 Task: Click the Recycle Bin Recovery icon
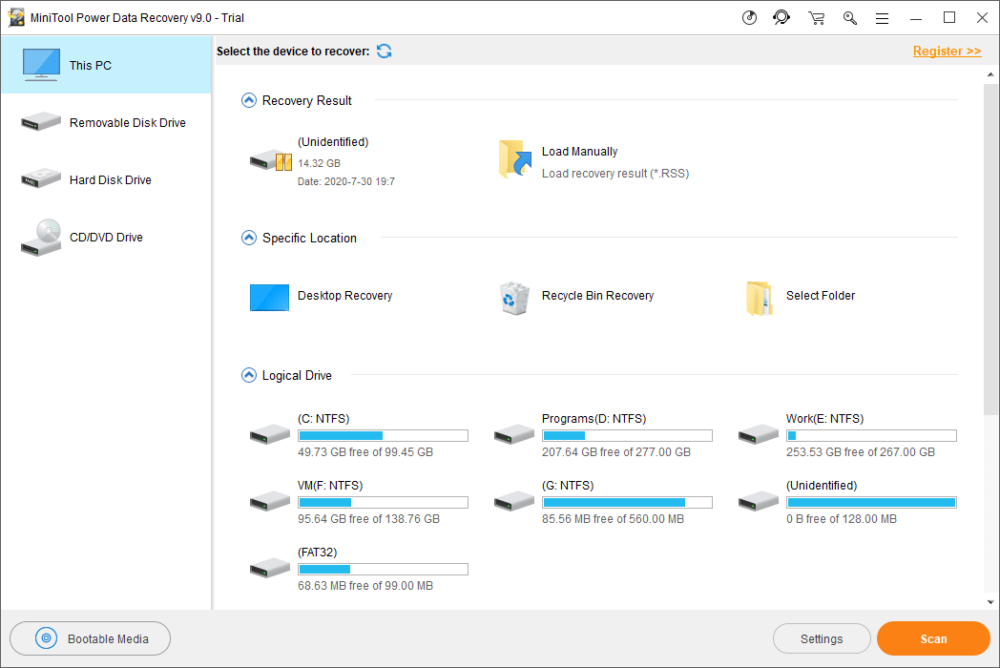pos(514,298)
